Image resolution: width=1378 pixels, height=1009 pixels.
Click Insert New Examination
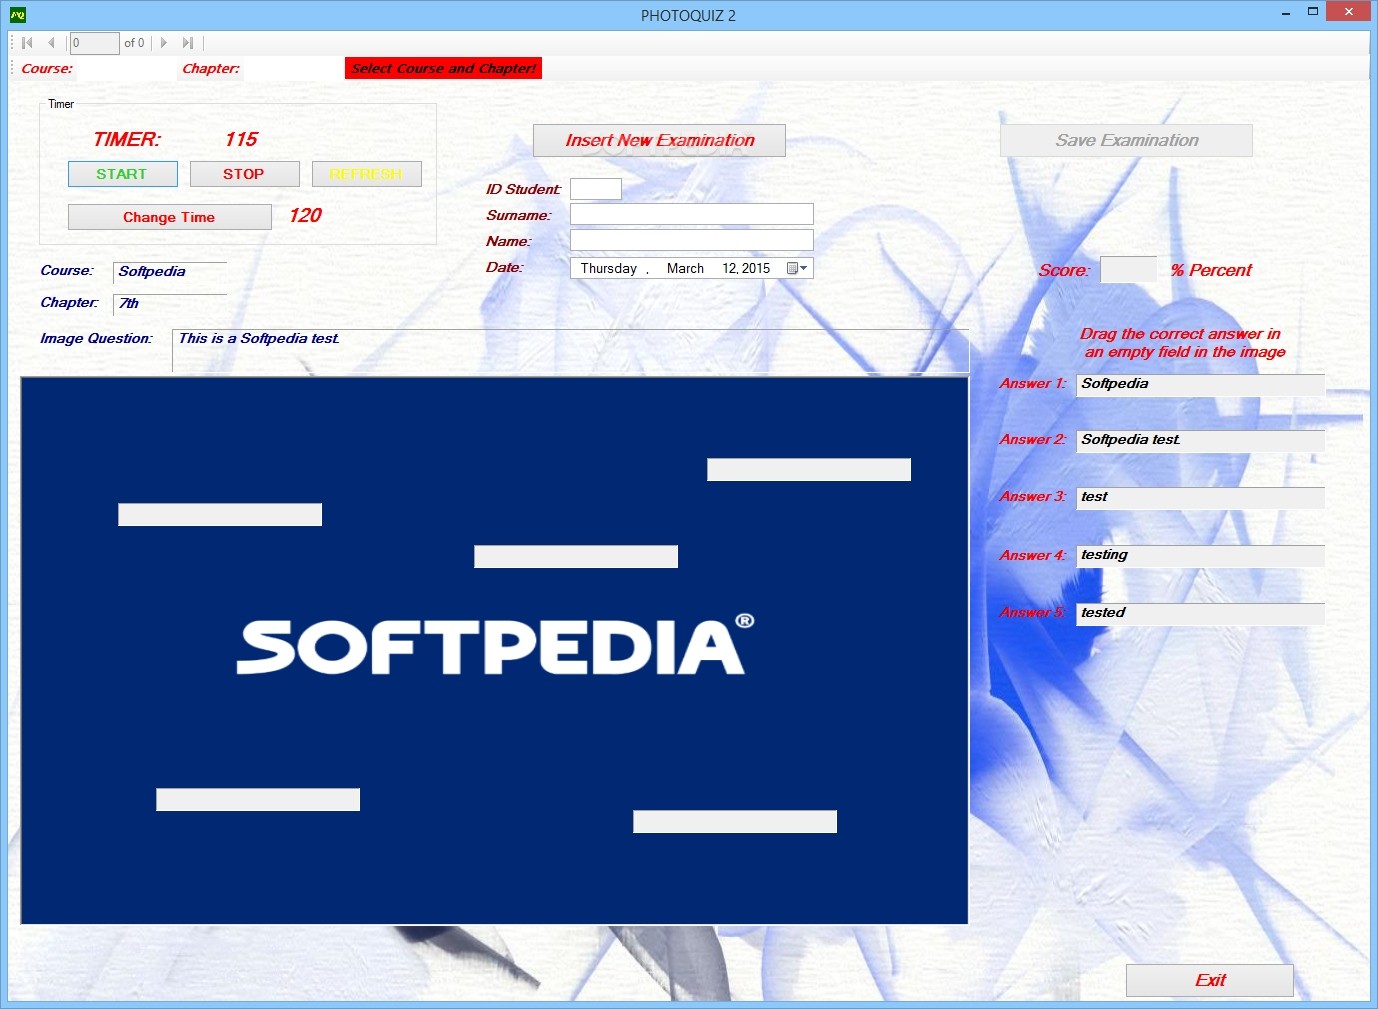659,140
